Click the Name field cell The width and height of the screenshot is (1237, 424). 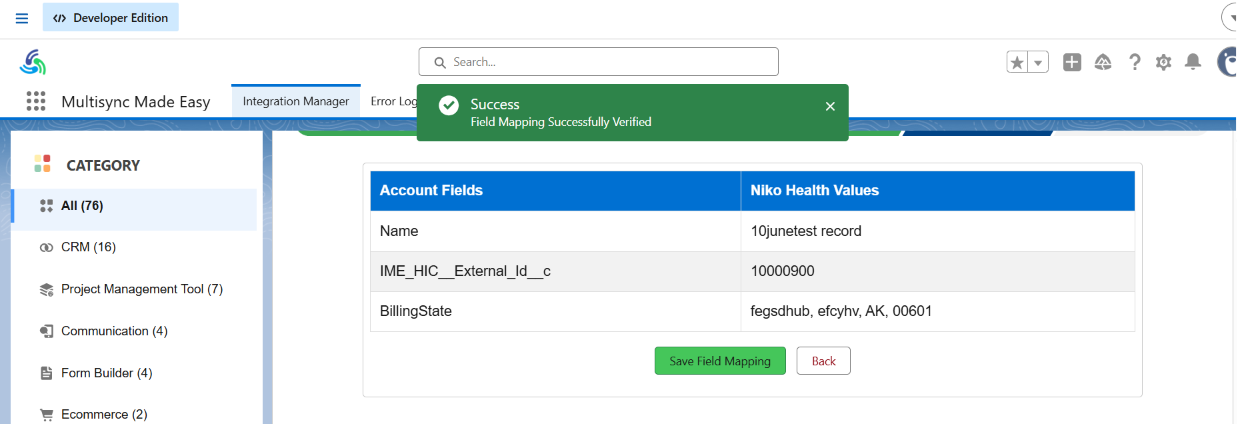[556, 231]
